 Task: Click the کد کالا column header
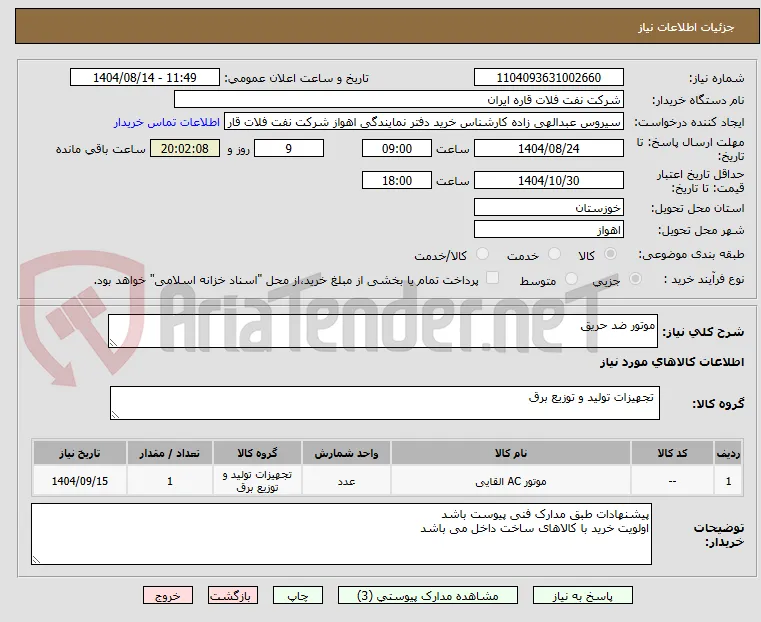[x=672, y=453]
